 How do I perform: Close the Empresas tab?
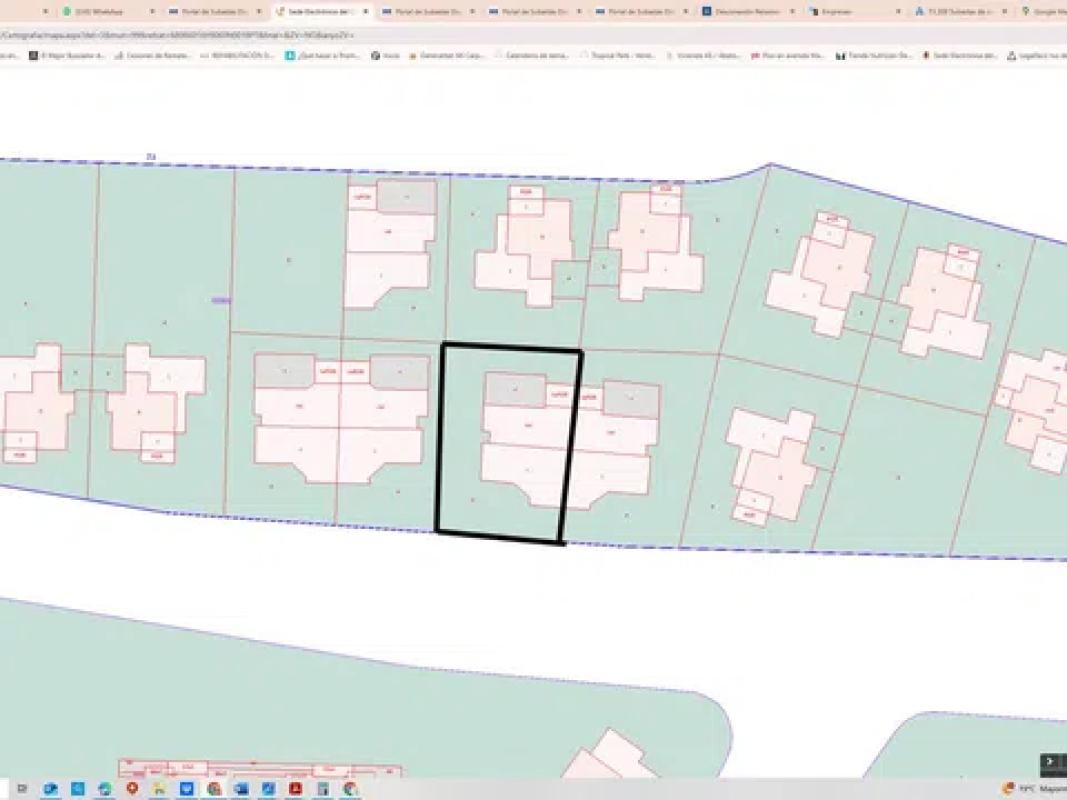897,12
